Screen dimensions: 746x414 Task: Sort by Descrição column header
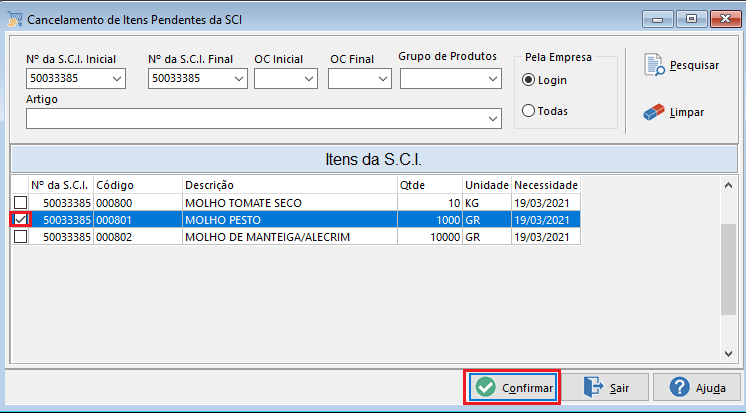pos(290,185)
